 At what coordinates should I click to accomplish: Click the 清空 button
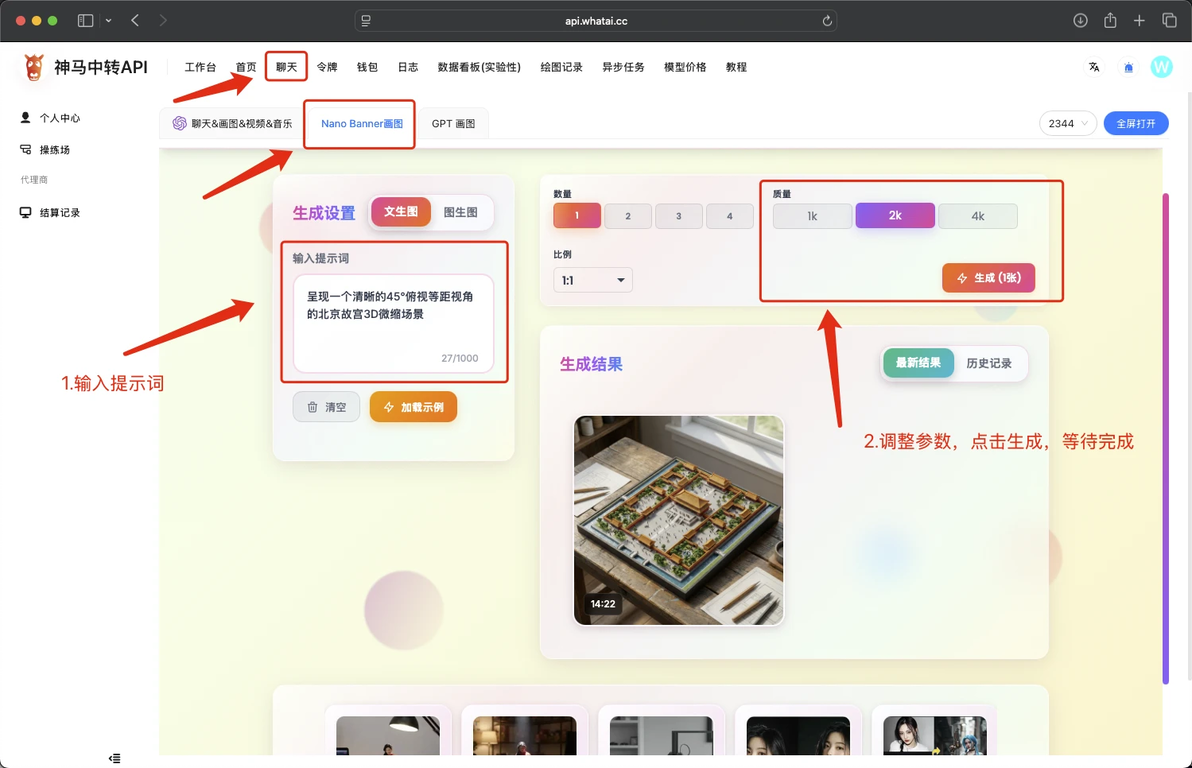click(x=326, y=407)
